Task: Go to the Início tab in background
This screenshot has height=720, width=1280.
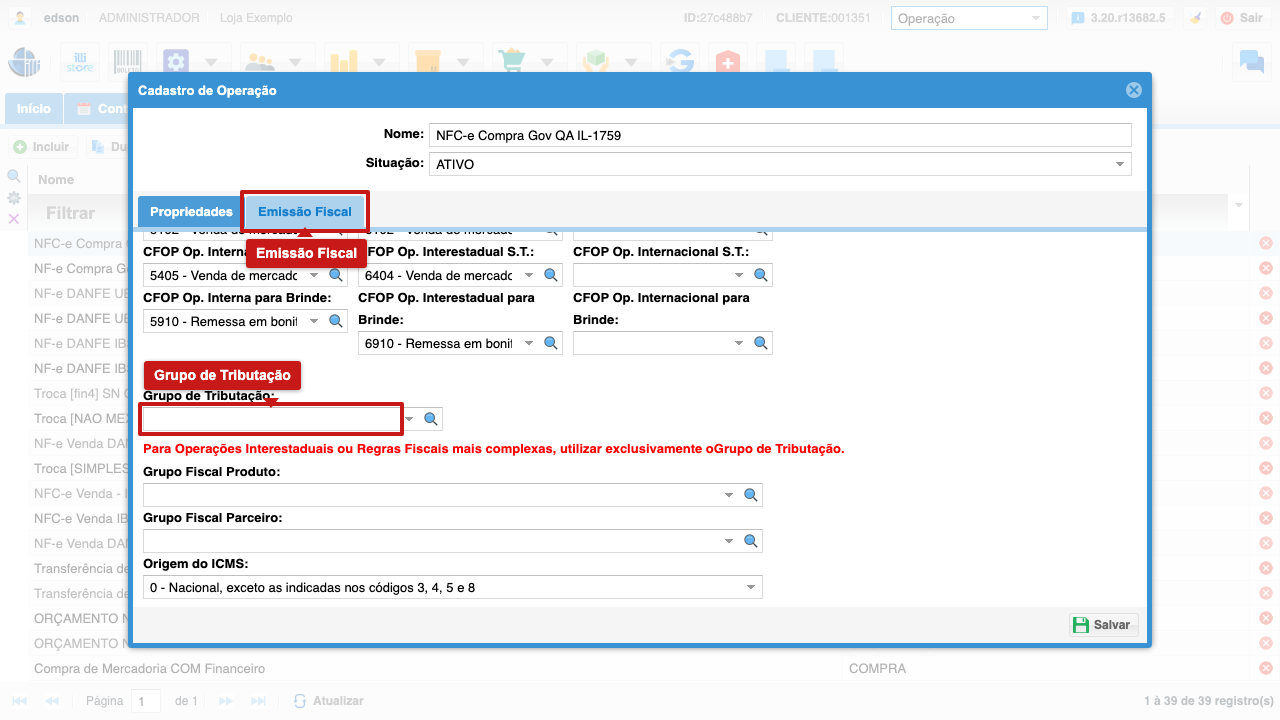Action: coord(34,108)
